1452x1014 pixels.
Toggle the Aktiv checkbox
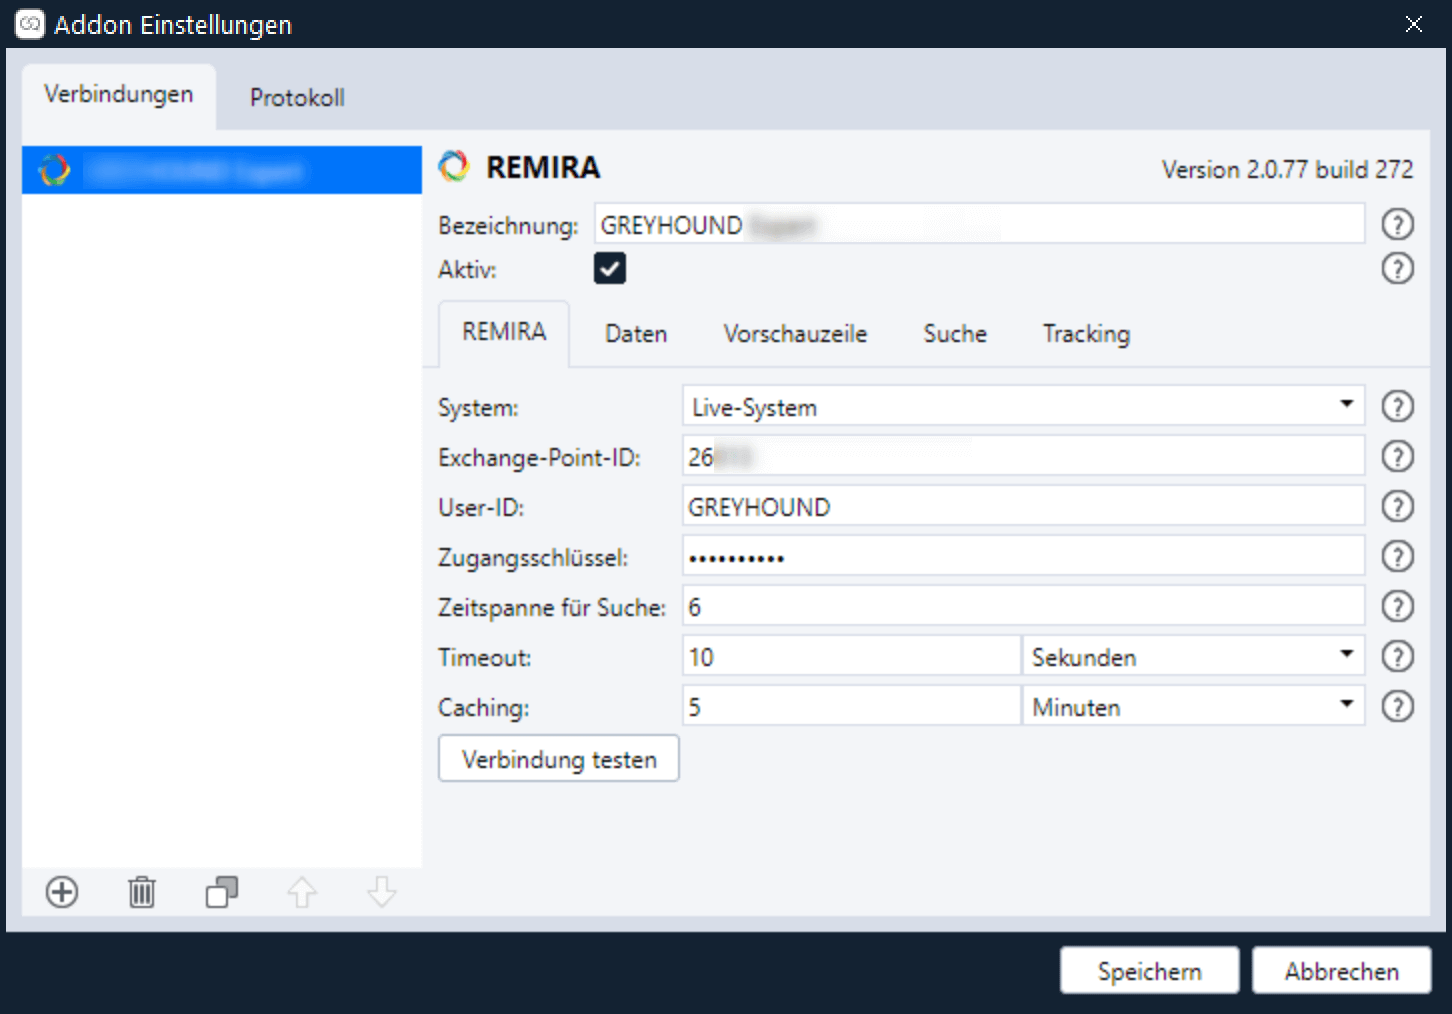610,268
